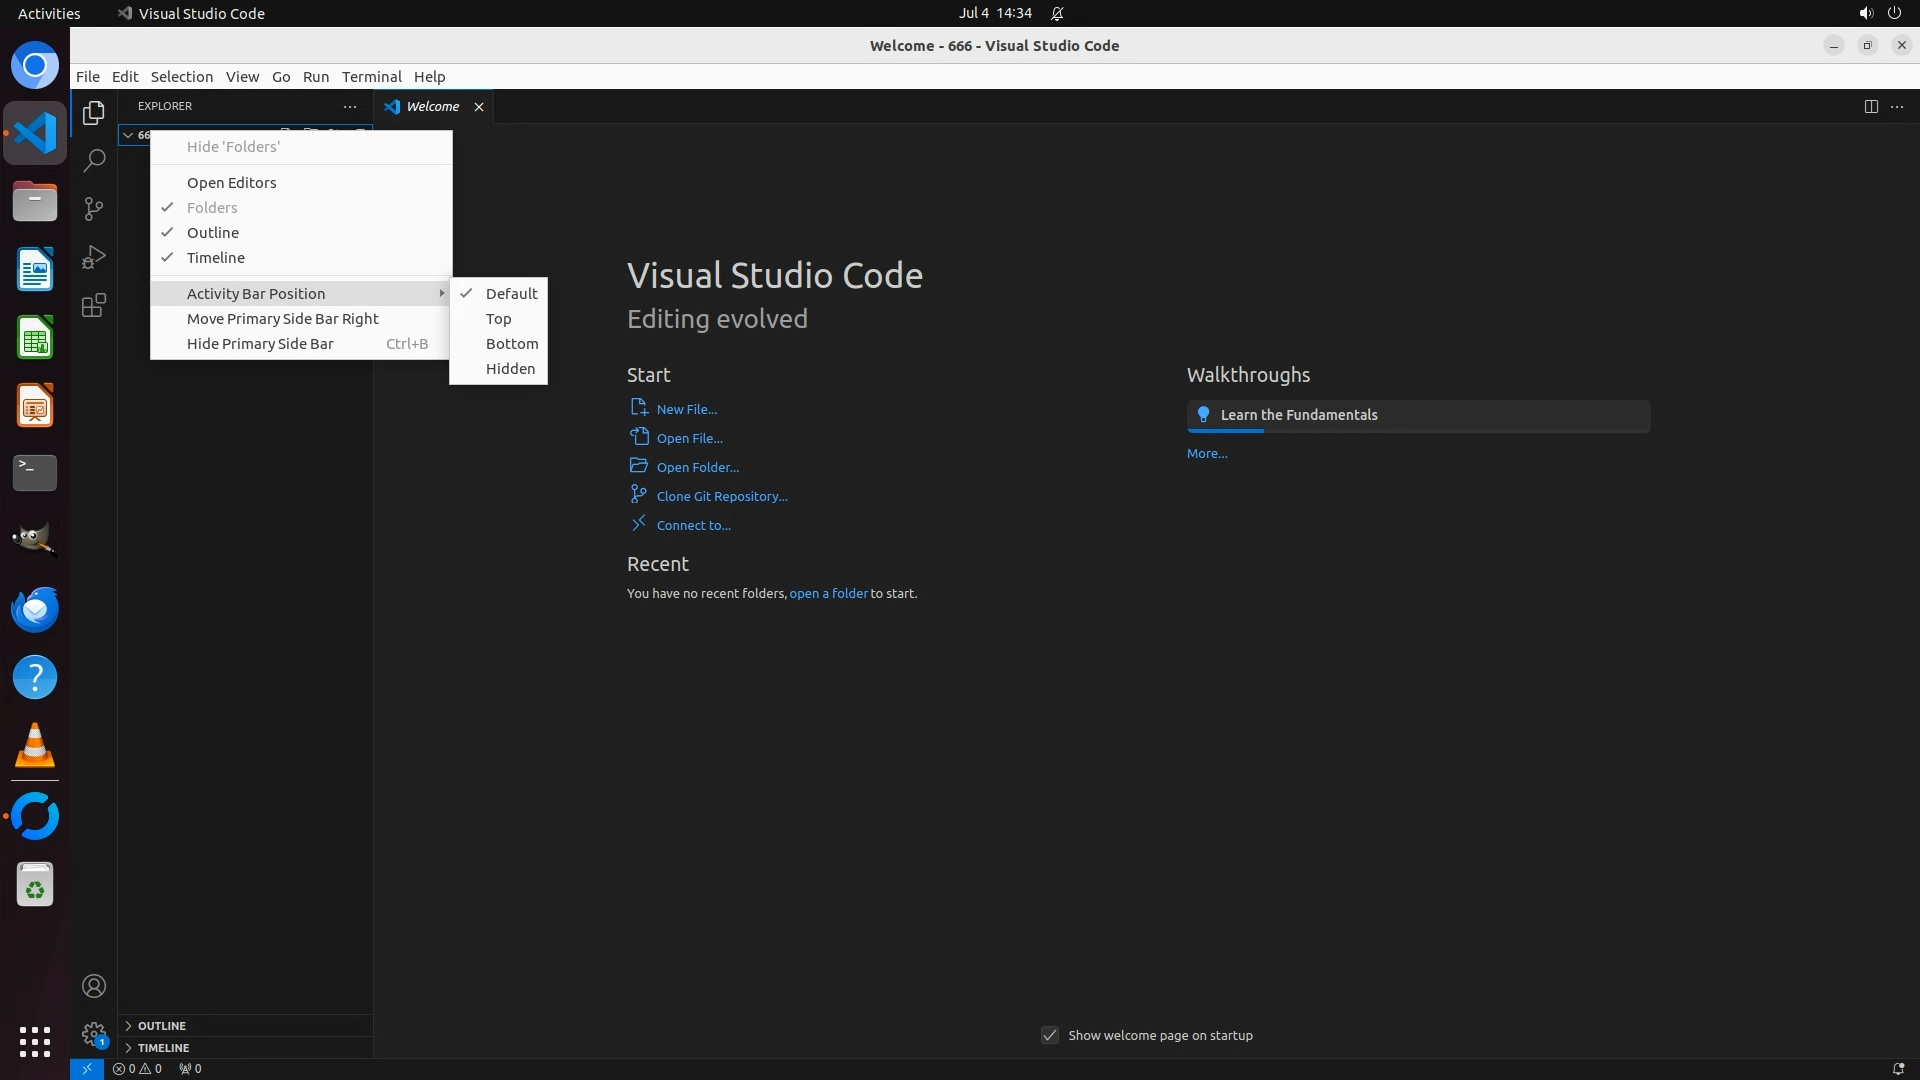The width and height of the screenshot is (1920, 1080).
Task: Open the Learn the Fundamentals walkthrough
Action: [x=1299, y=415]
